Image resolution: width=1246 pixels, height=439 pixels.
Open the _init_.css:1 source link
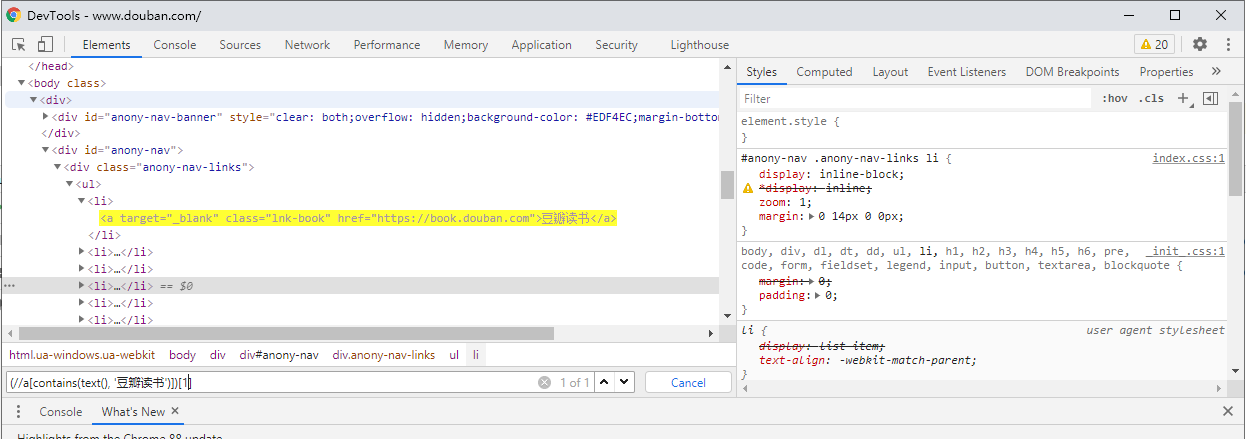[1186, 252]
